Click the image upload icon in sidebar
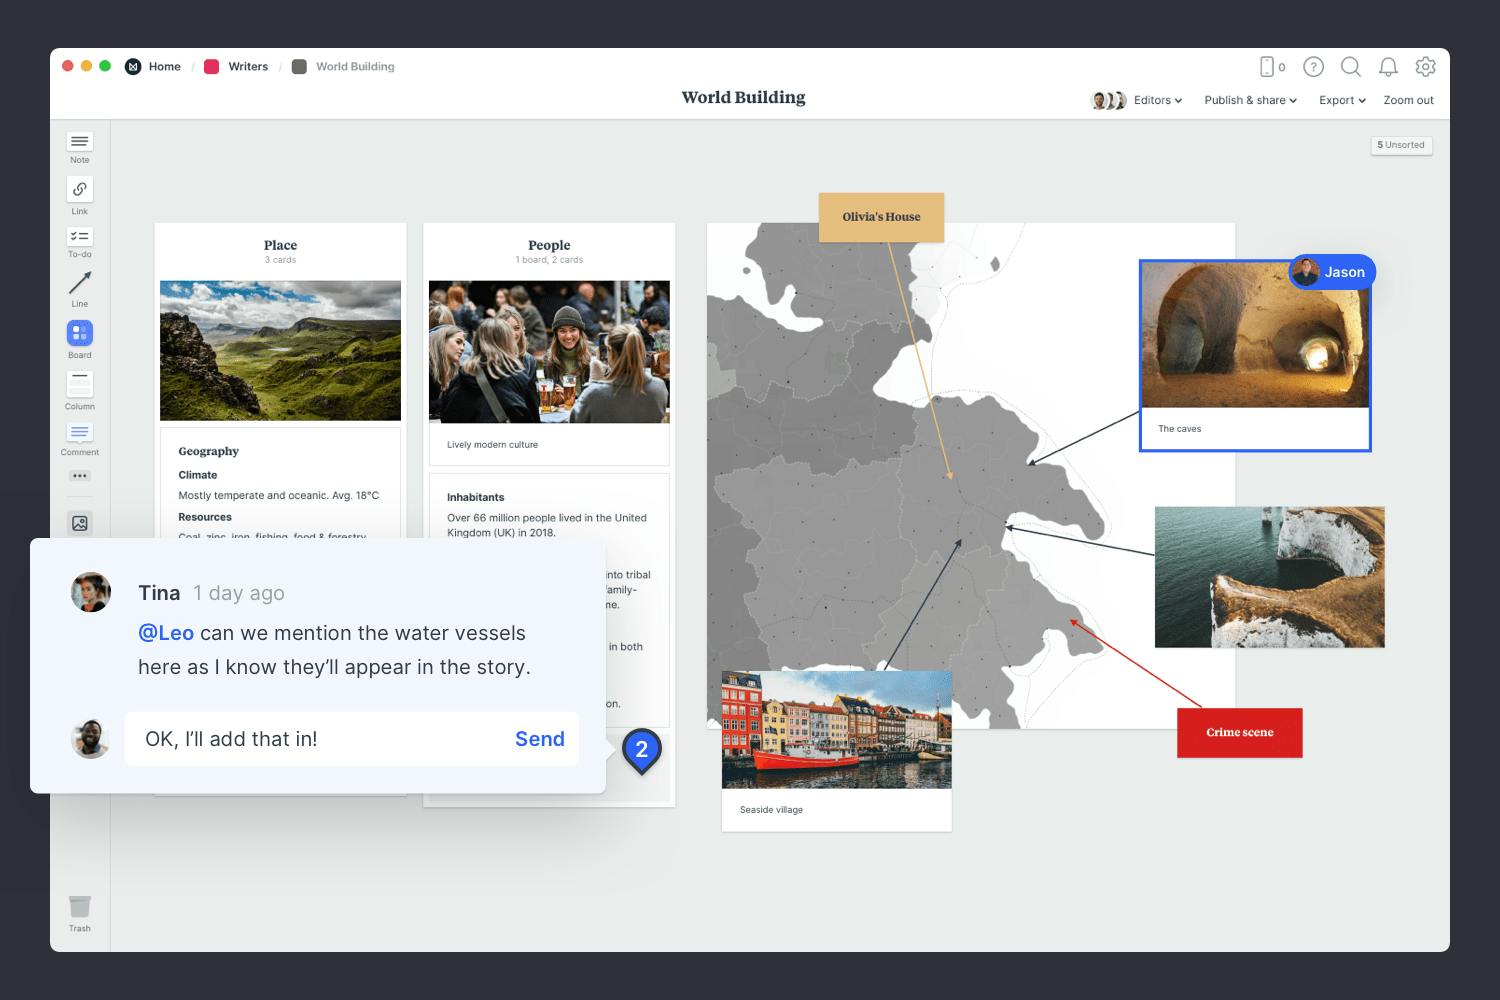The height and width of the screenshot is (1000, 1500). pyautogui.click(x=80, y=523)
